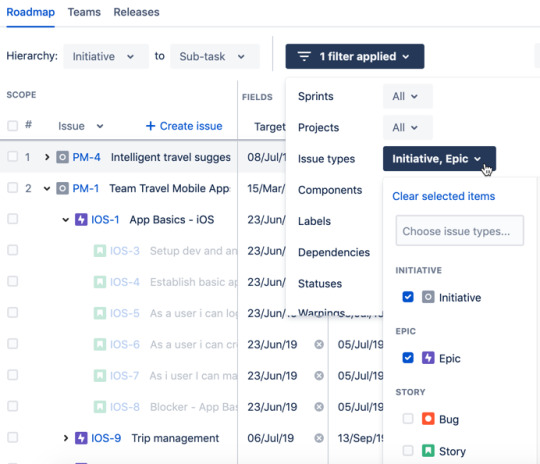Clear target date on IOS-8 row
Screen dimensions: 540x464
click(x=319, y=407)
